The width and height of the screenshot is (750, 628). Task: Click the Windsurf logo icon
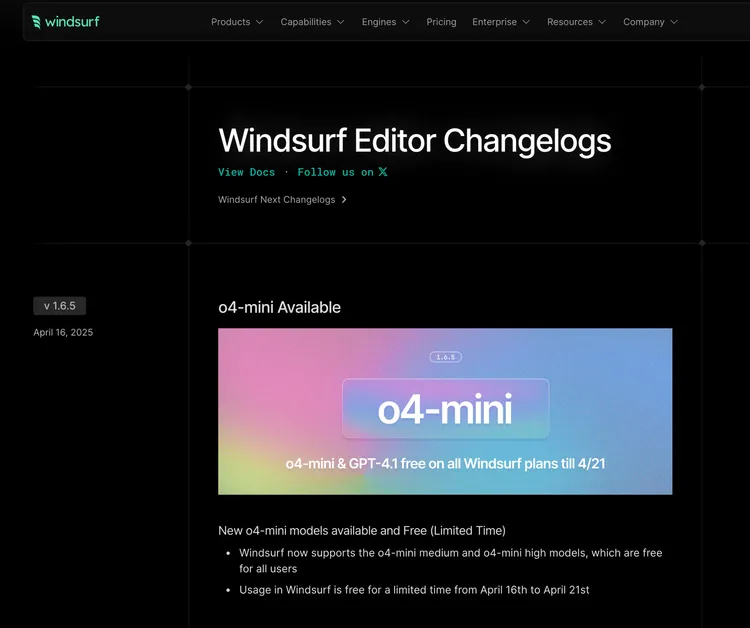point(36,22)
